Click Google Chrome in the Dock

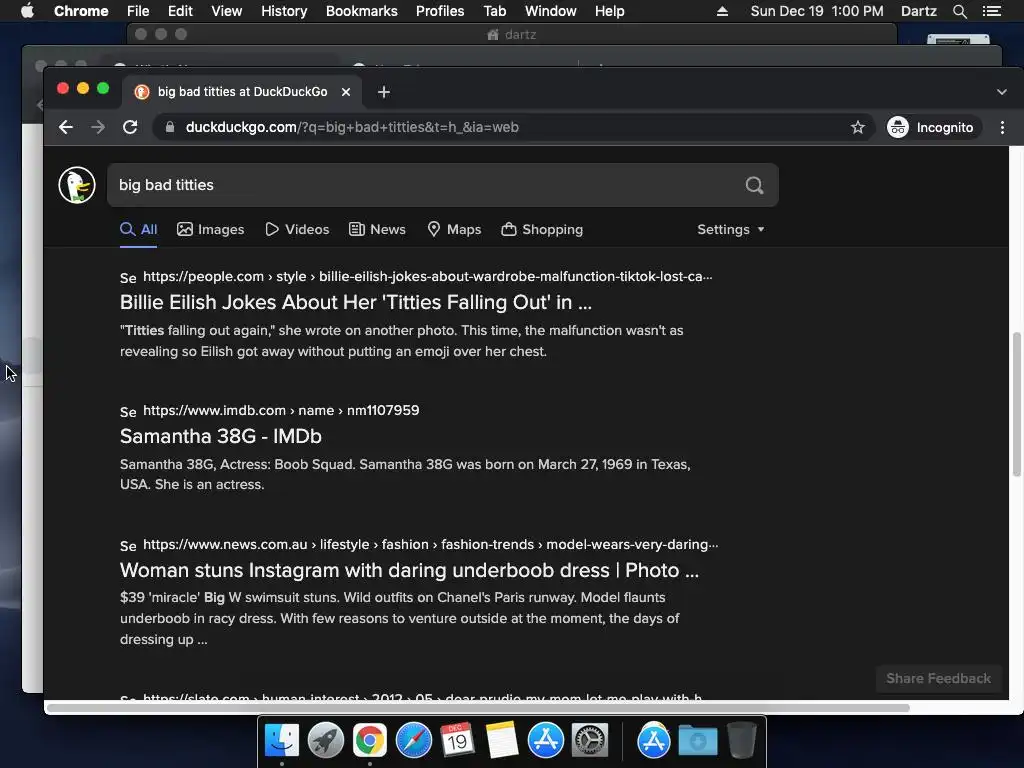(370, 741)
